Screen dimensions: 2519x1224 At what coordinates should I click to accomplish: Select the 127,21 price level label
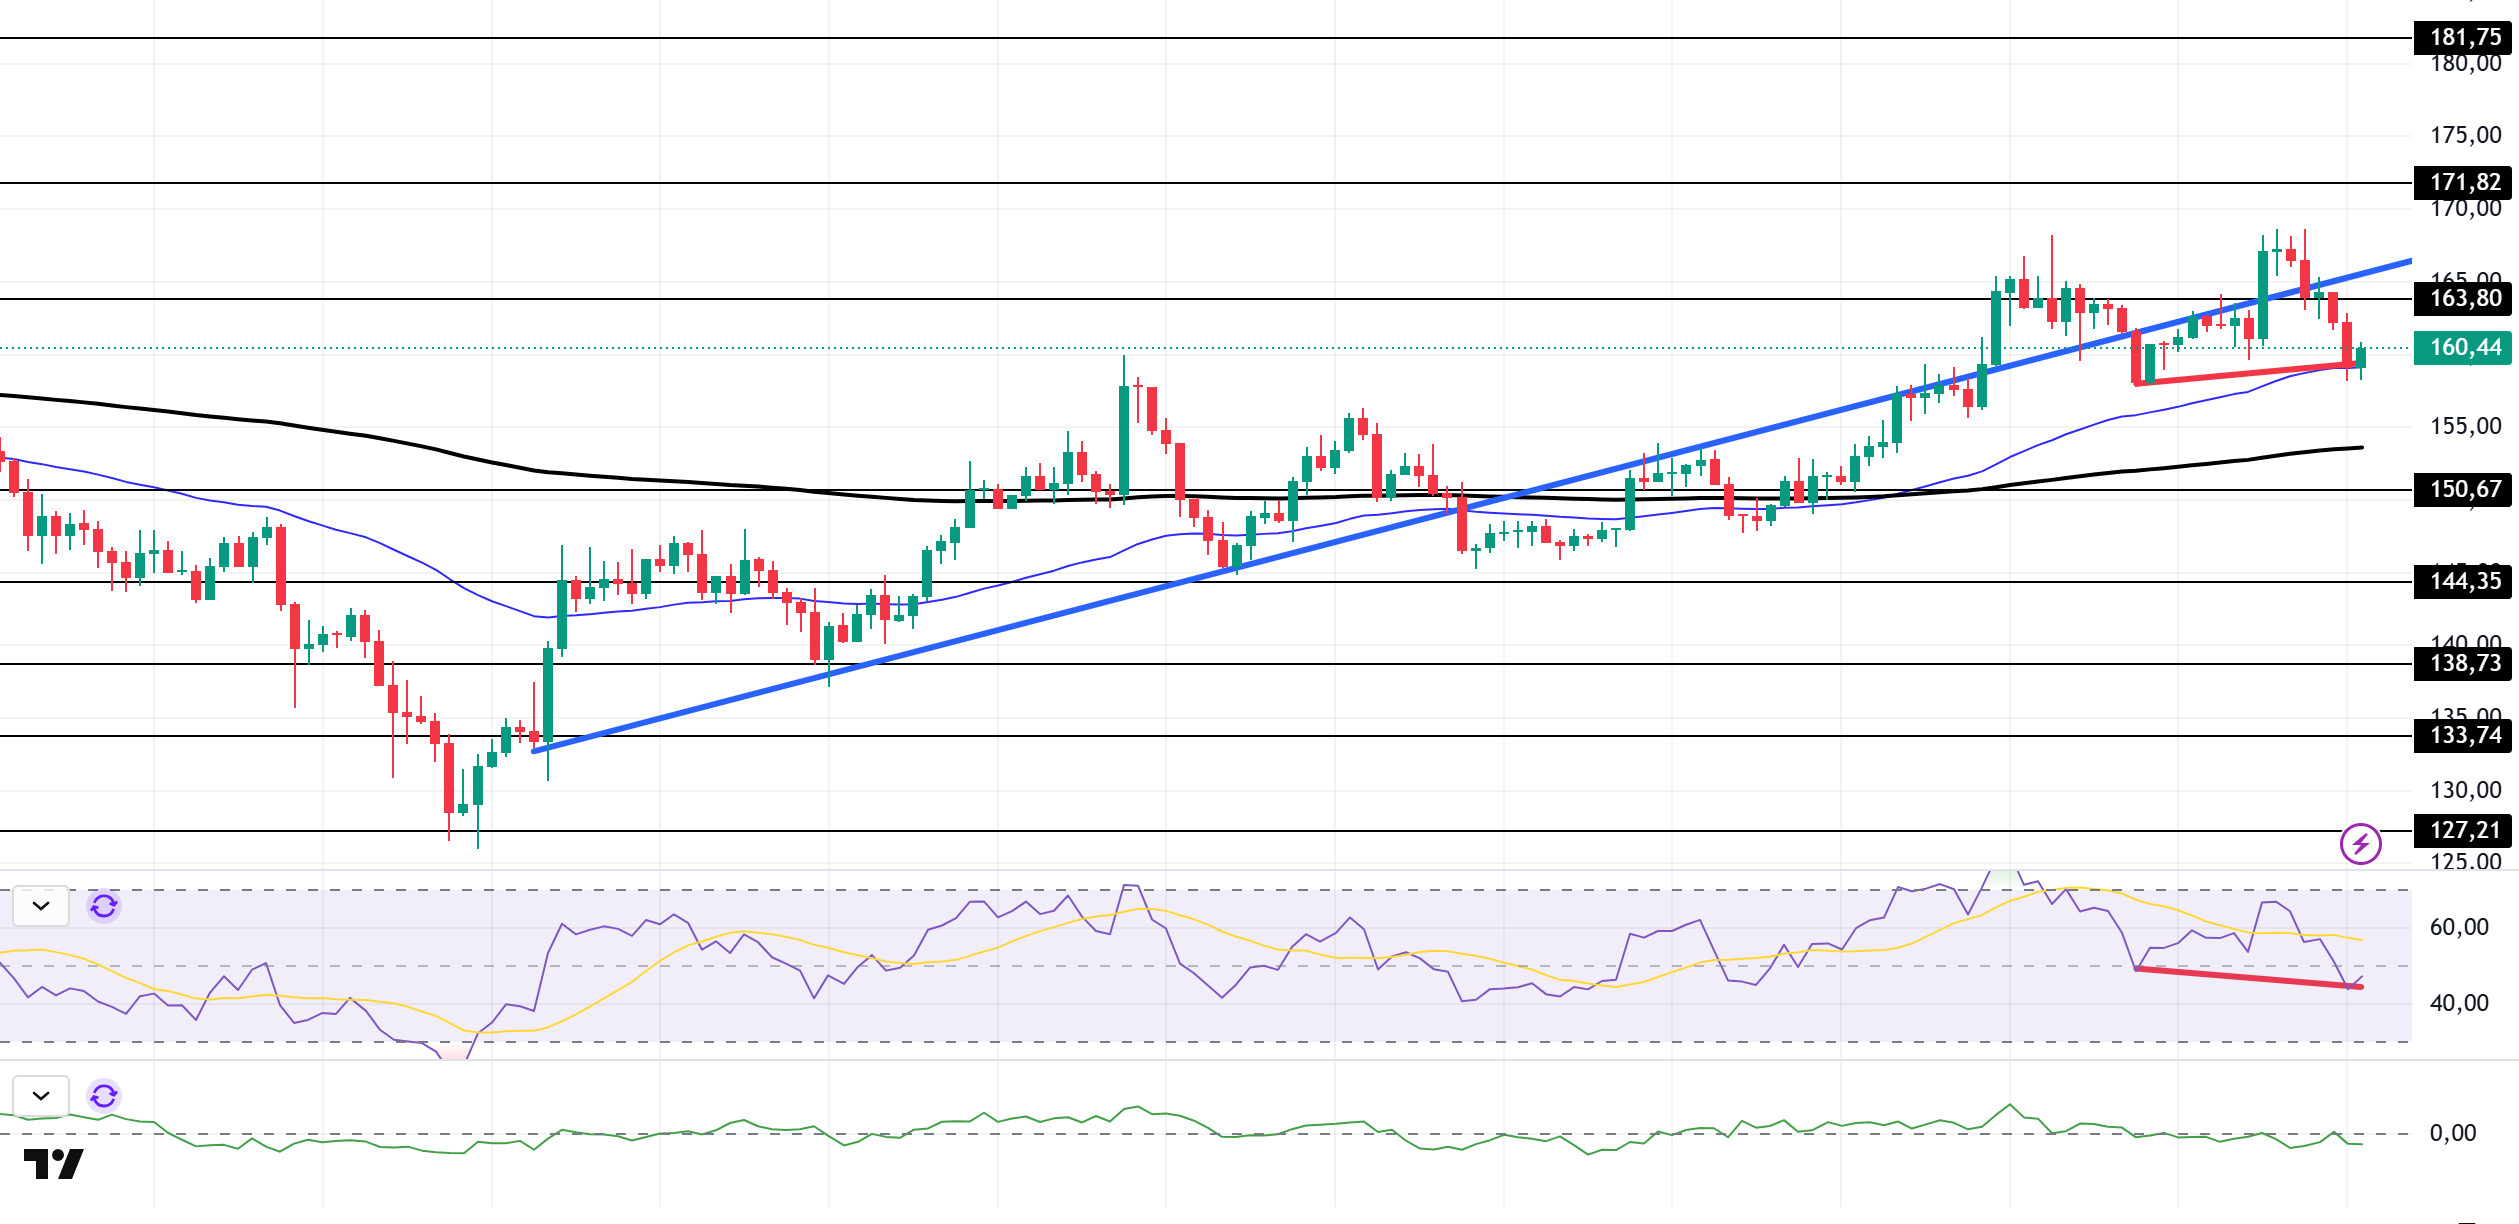point(2462,831)
